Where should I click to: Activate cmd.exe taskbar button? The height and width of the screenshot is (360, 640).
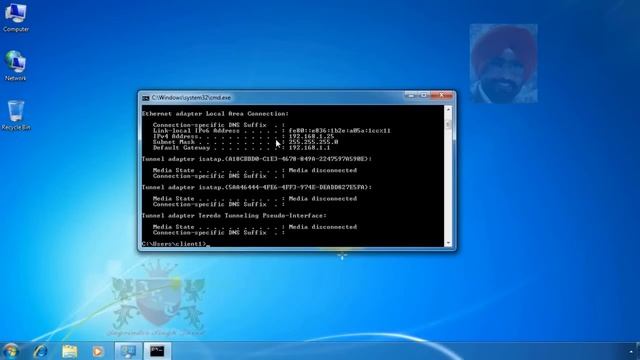click(x=157, y=351)
